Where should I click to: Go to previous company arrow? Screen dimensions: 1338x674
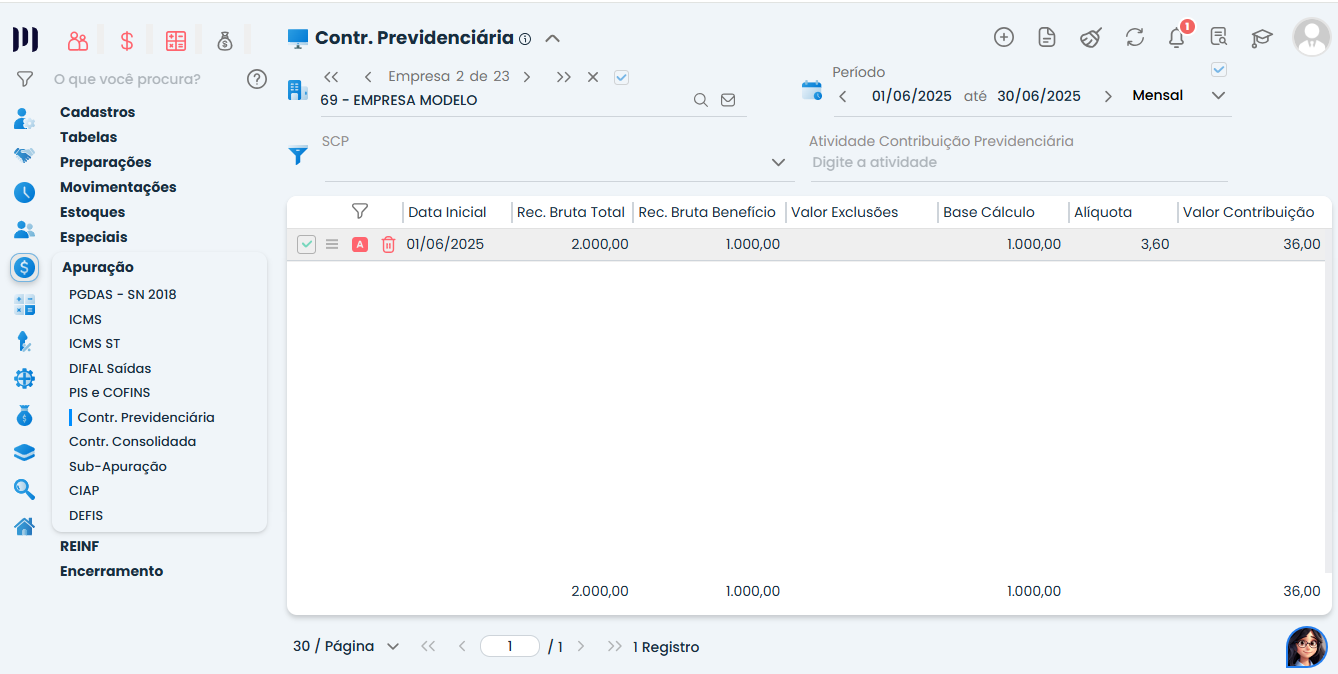tap(368, 77)
